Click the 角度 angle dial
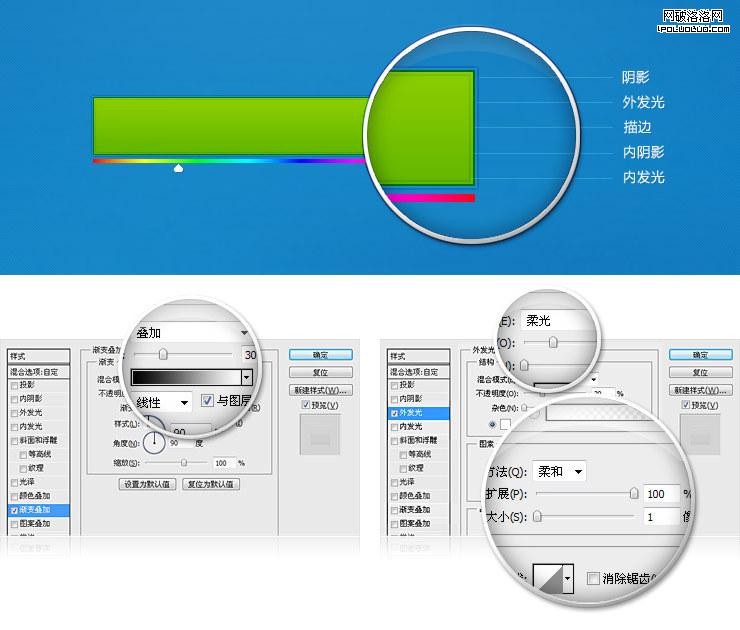 [154, 443]
